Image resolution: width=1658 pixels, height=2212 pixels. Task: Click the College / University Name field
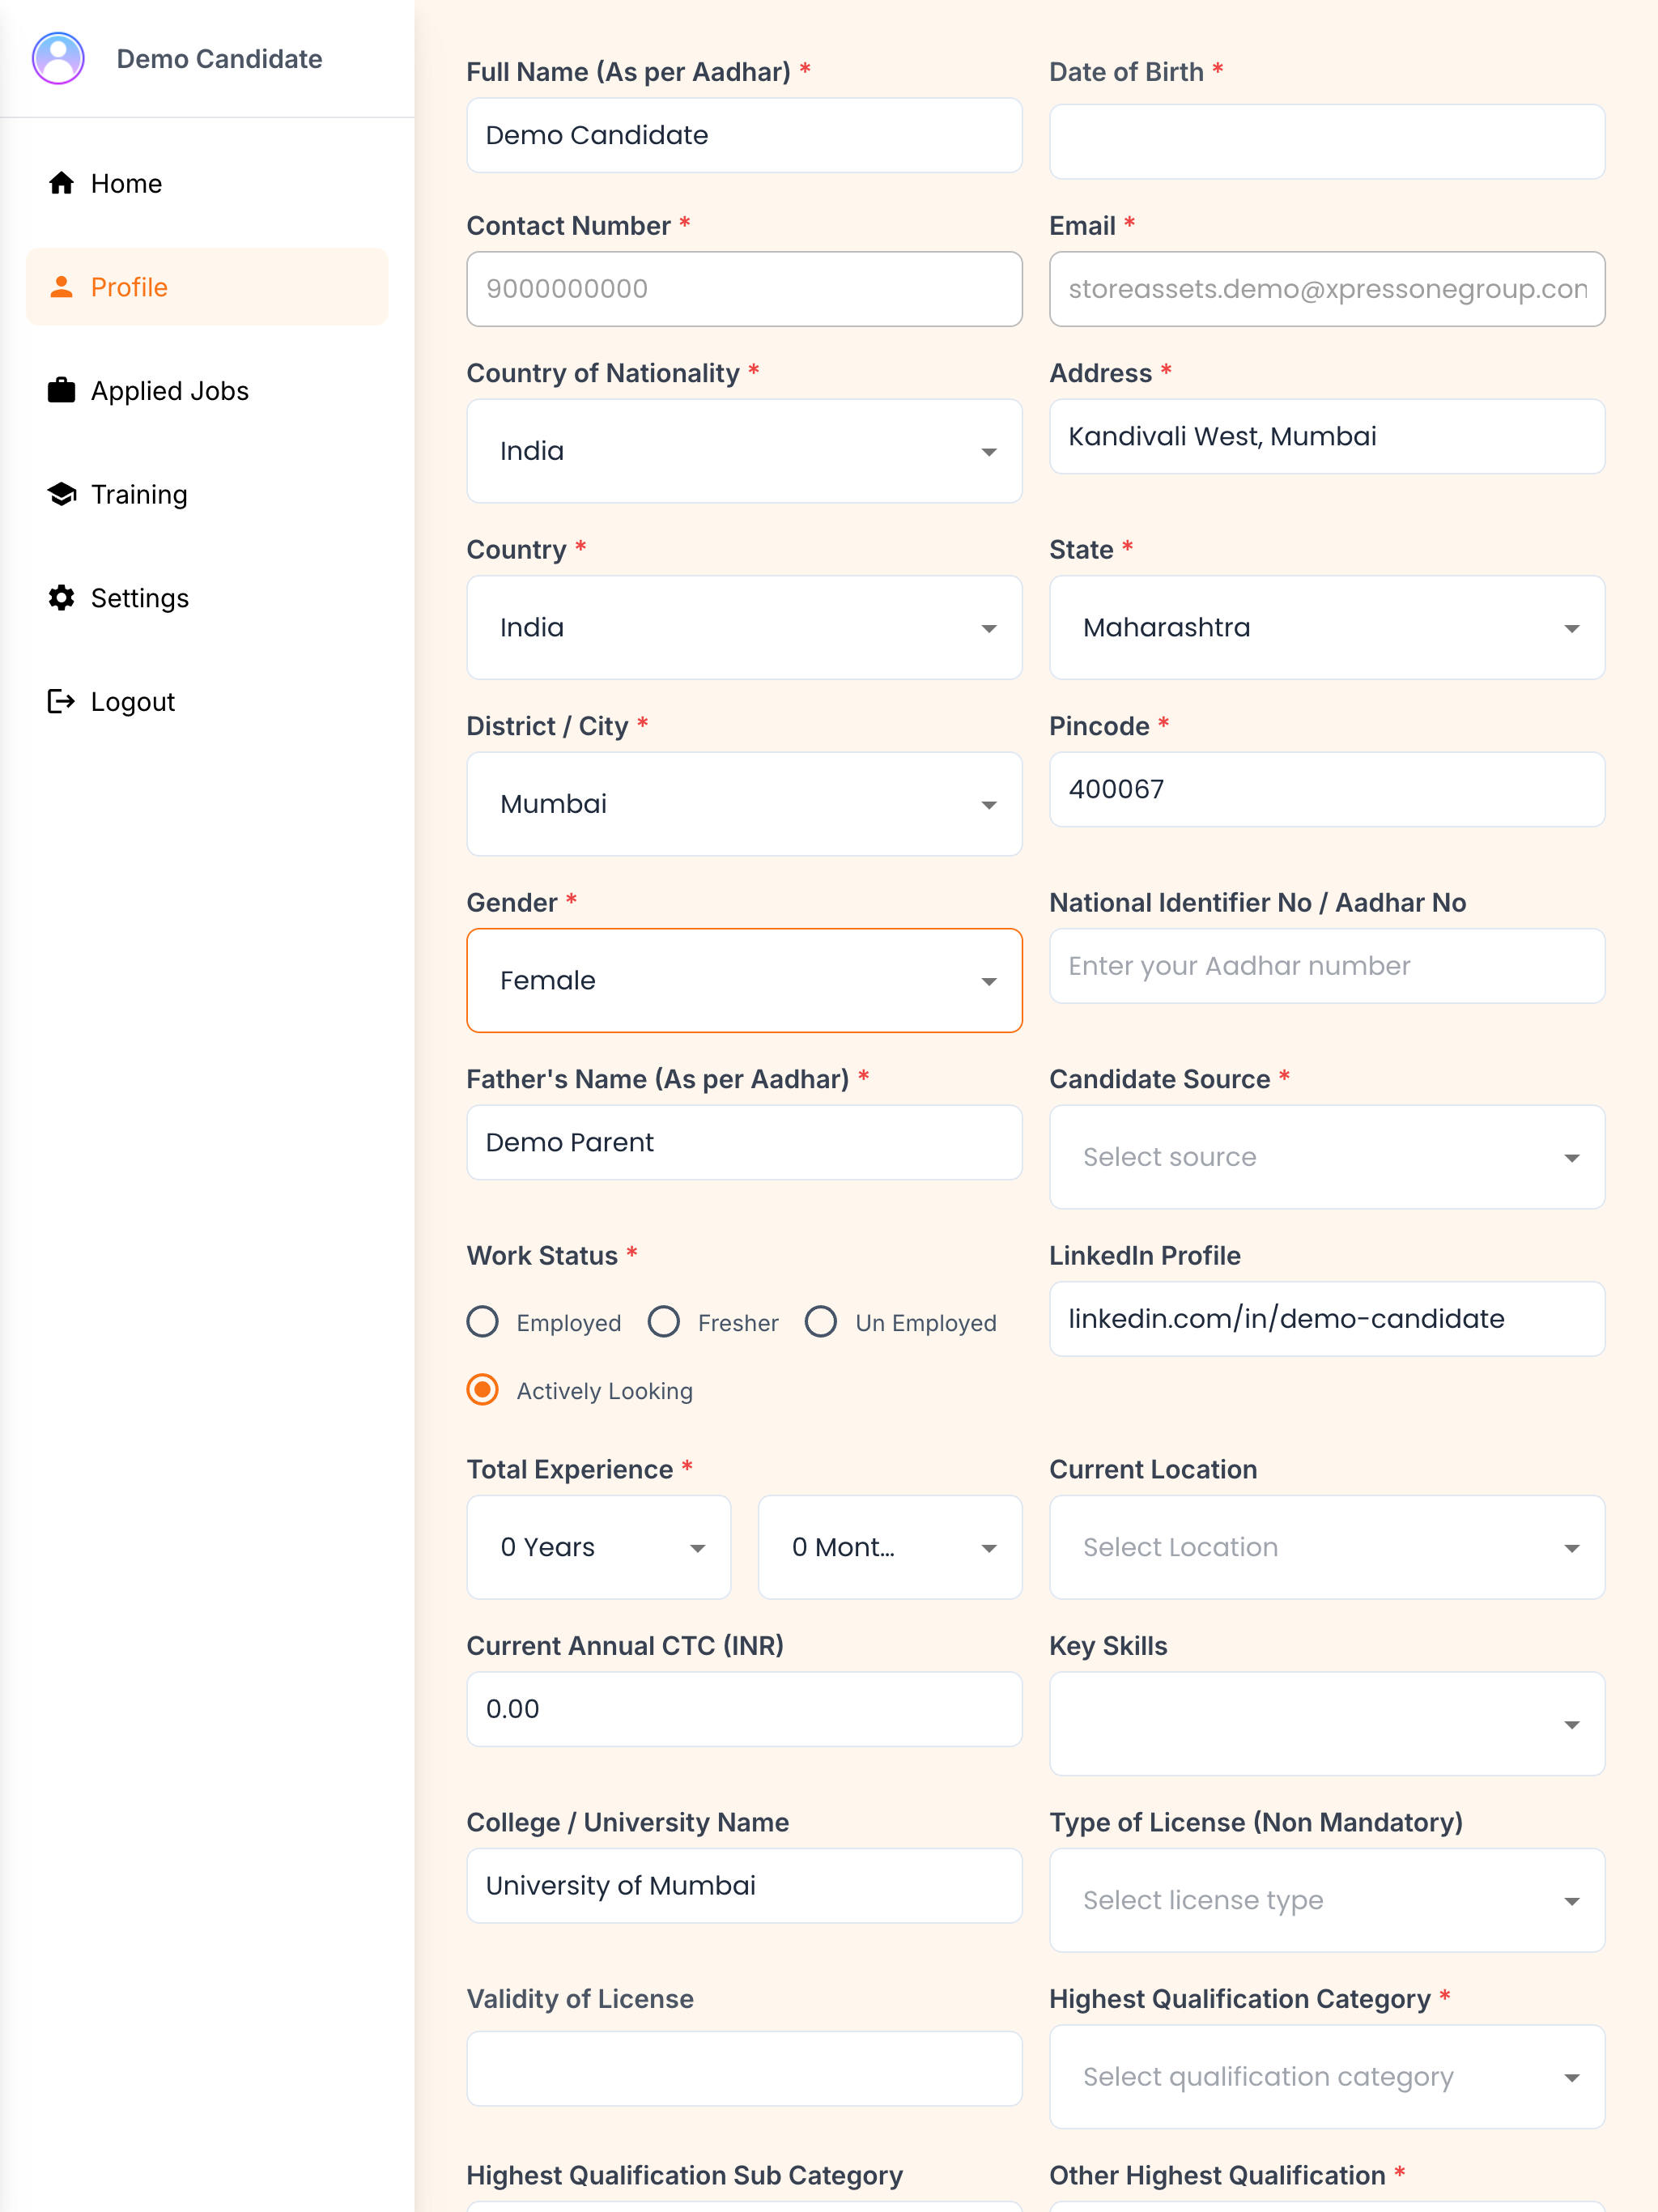click(744, 1886)
